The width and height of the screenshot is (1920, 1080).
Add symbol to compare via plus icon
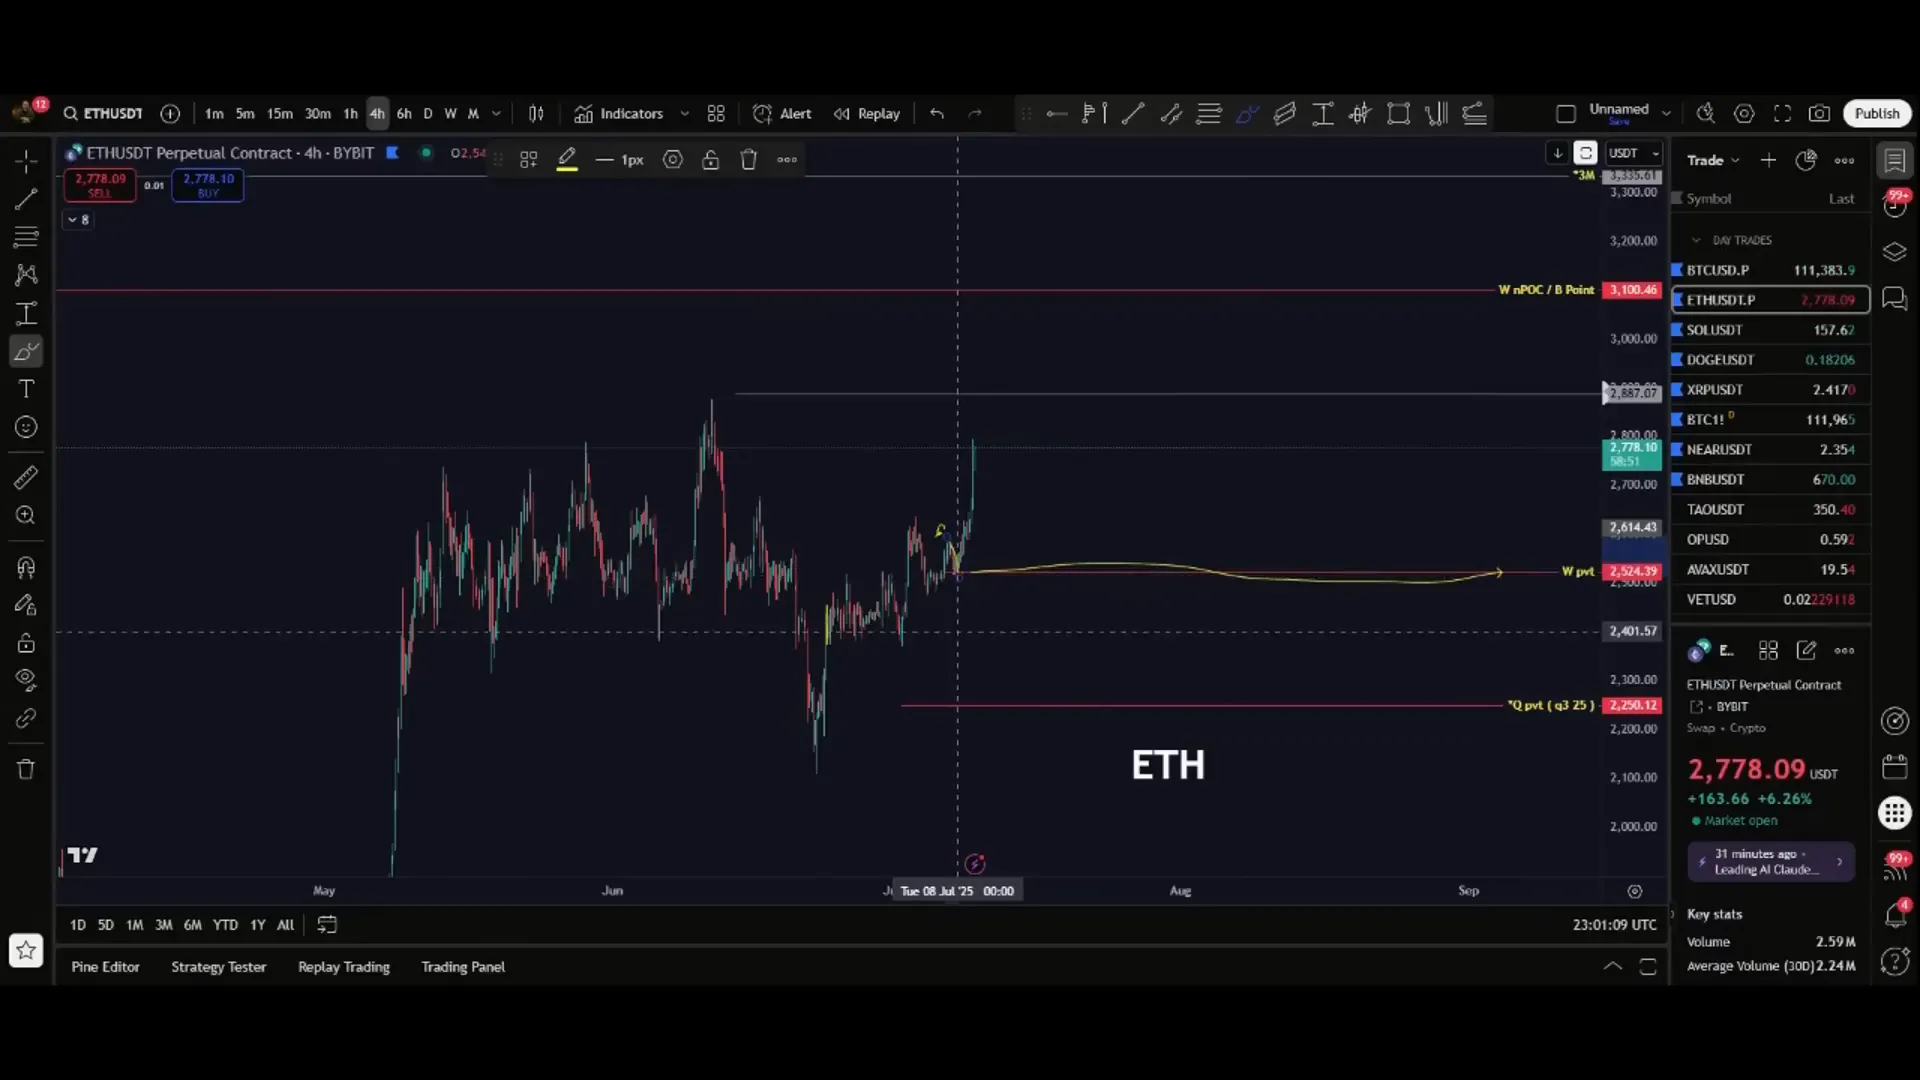[170, 114]
